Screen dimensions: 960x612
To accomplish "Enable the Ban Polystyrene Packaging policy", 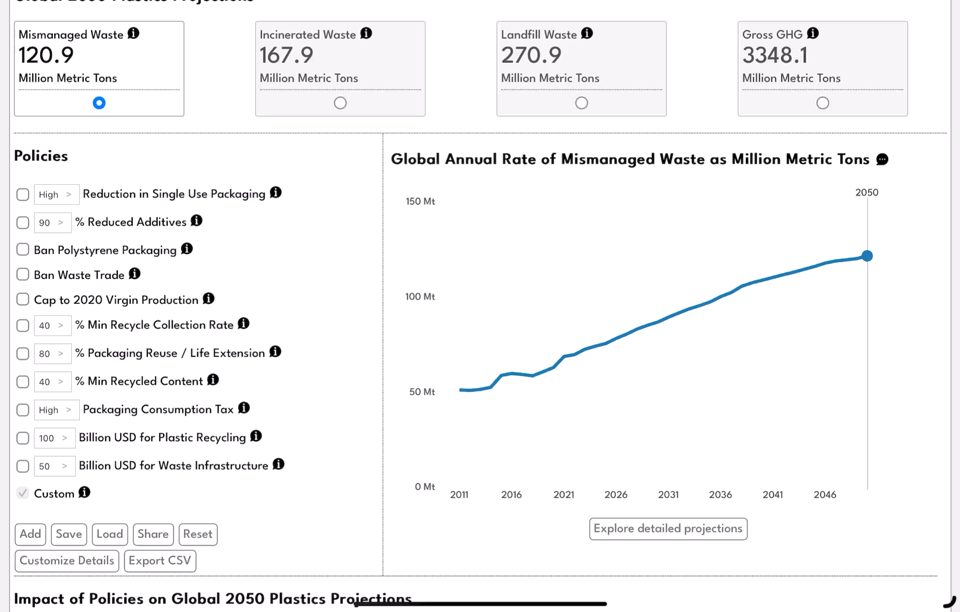I will click(21, 248).
